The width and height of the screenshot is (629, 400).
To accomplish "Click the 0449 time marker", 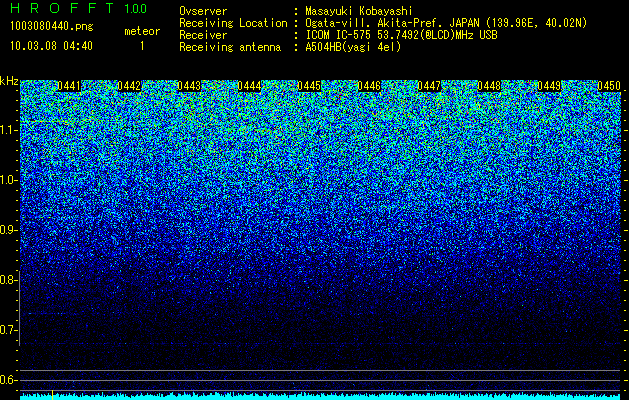I will point(549,86).
